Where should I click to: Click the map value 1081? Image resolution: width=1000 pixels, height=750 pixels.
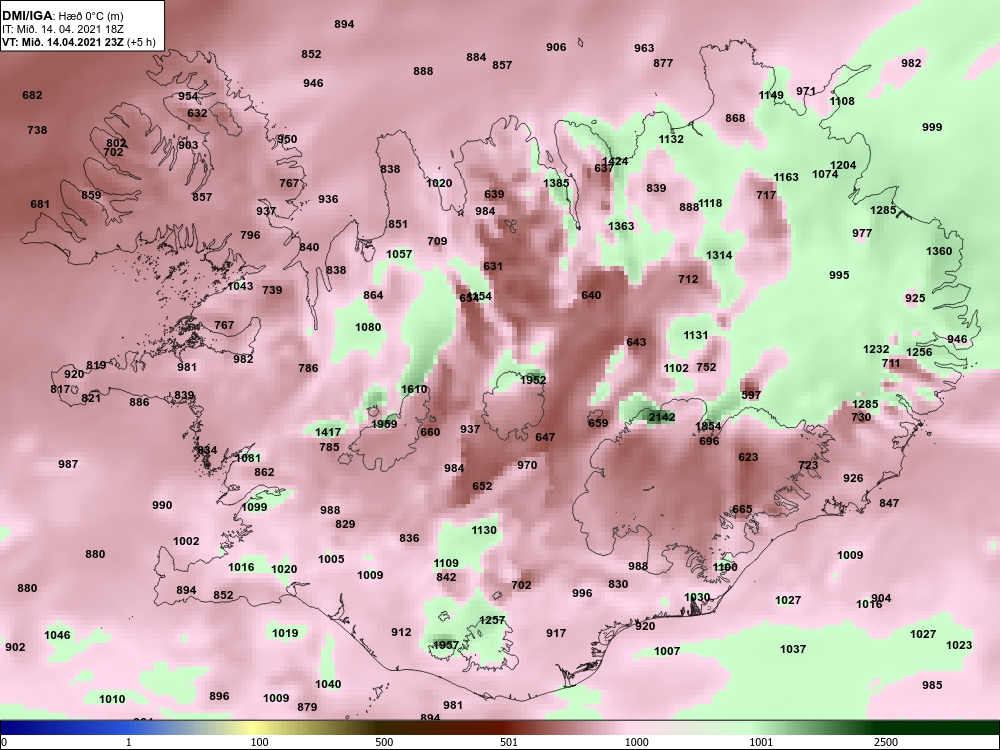pos(248,458)
